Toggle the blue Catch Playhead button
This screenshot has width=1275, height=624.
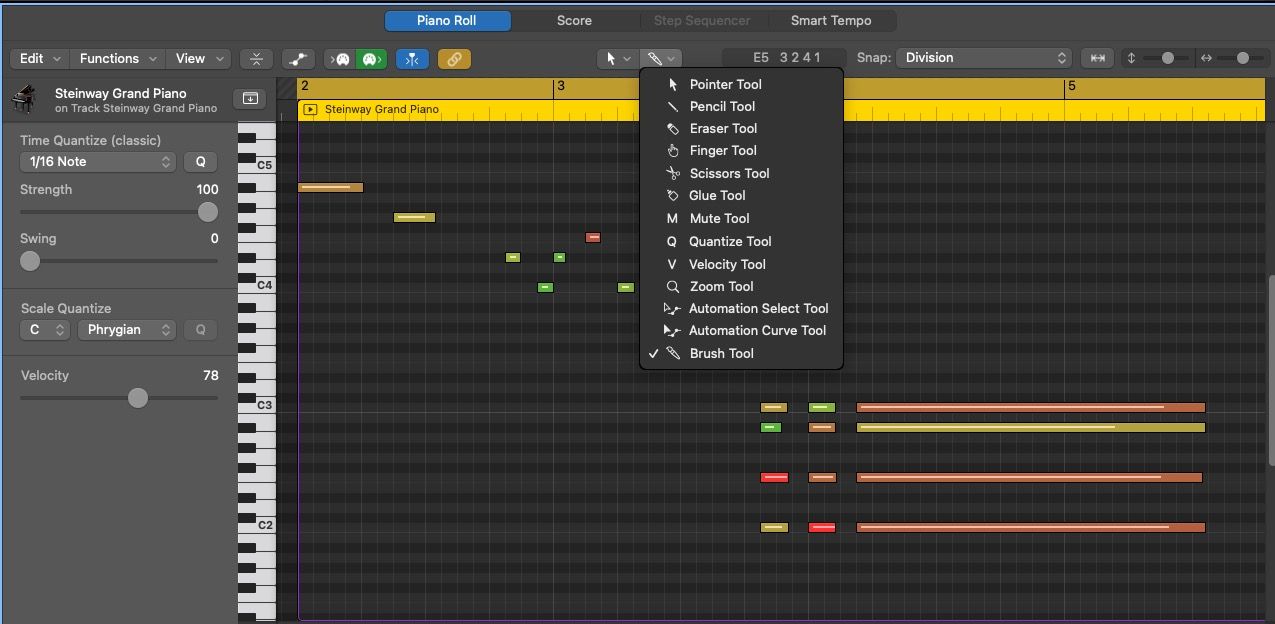(412, 59)
